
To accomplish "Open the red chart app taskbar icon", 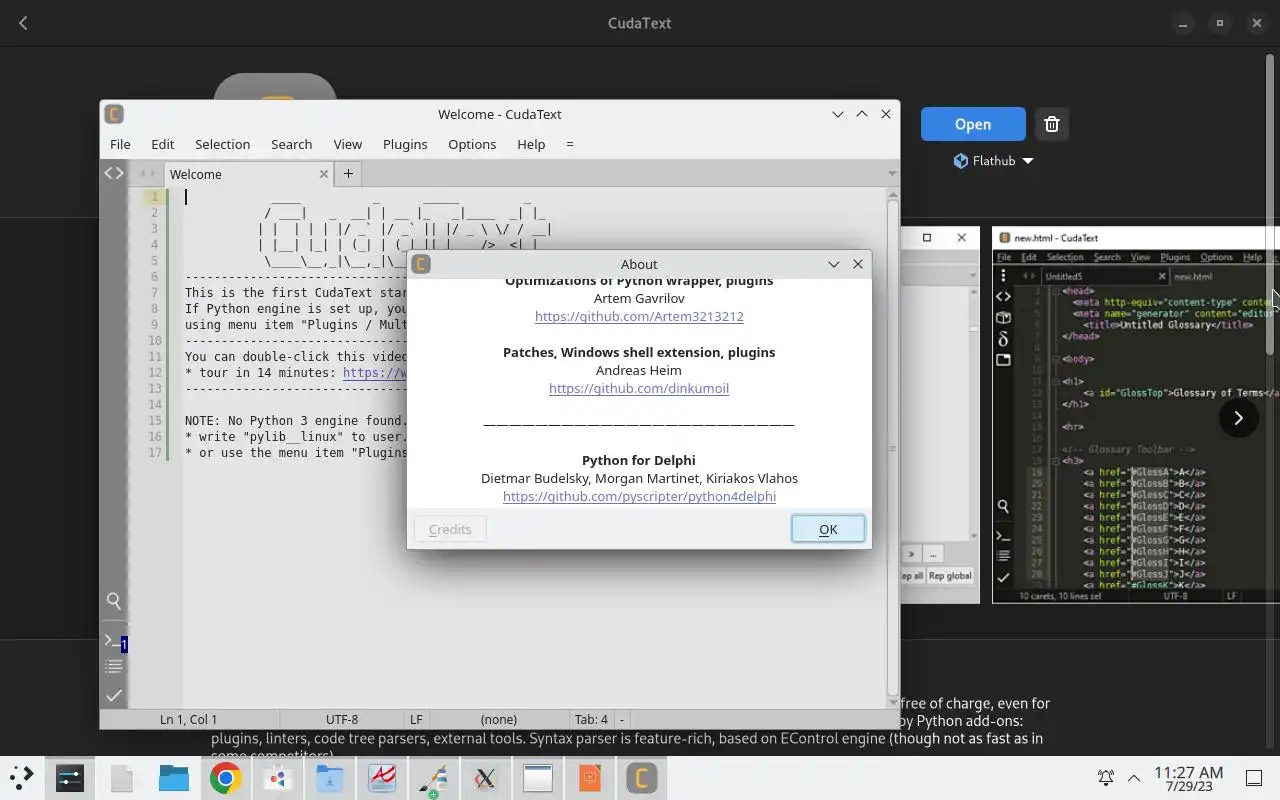I will [382, 778].
